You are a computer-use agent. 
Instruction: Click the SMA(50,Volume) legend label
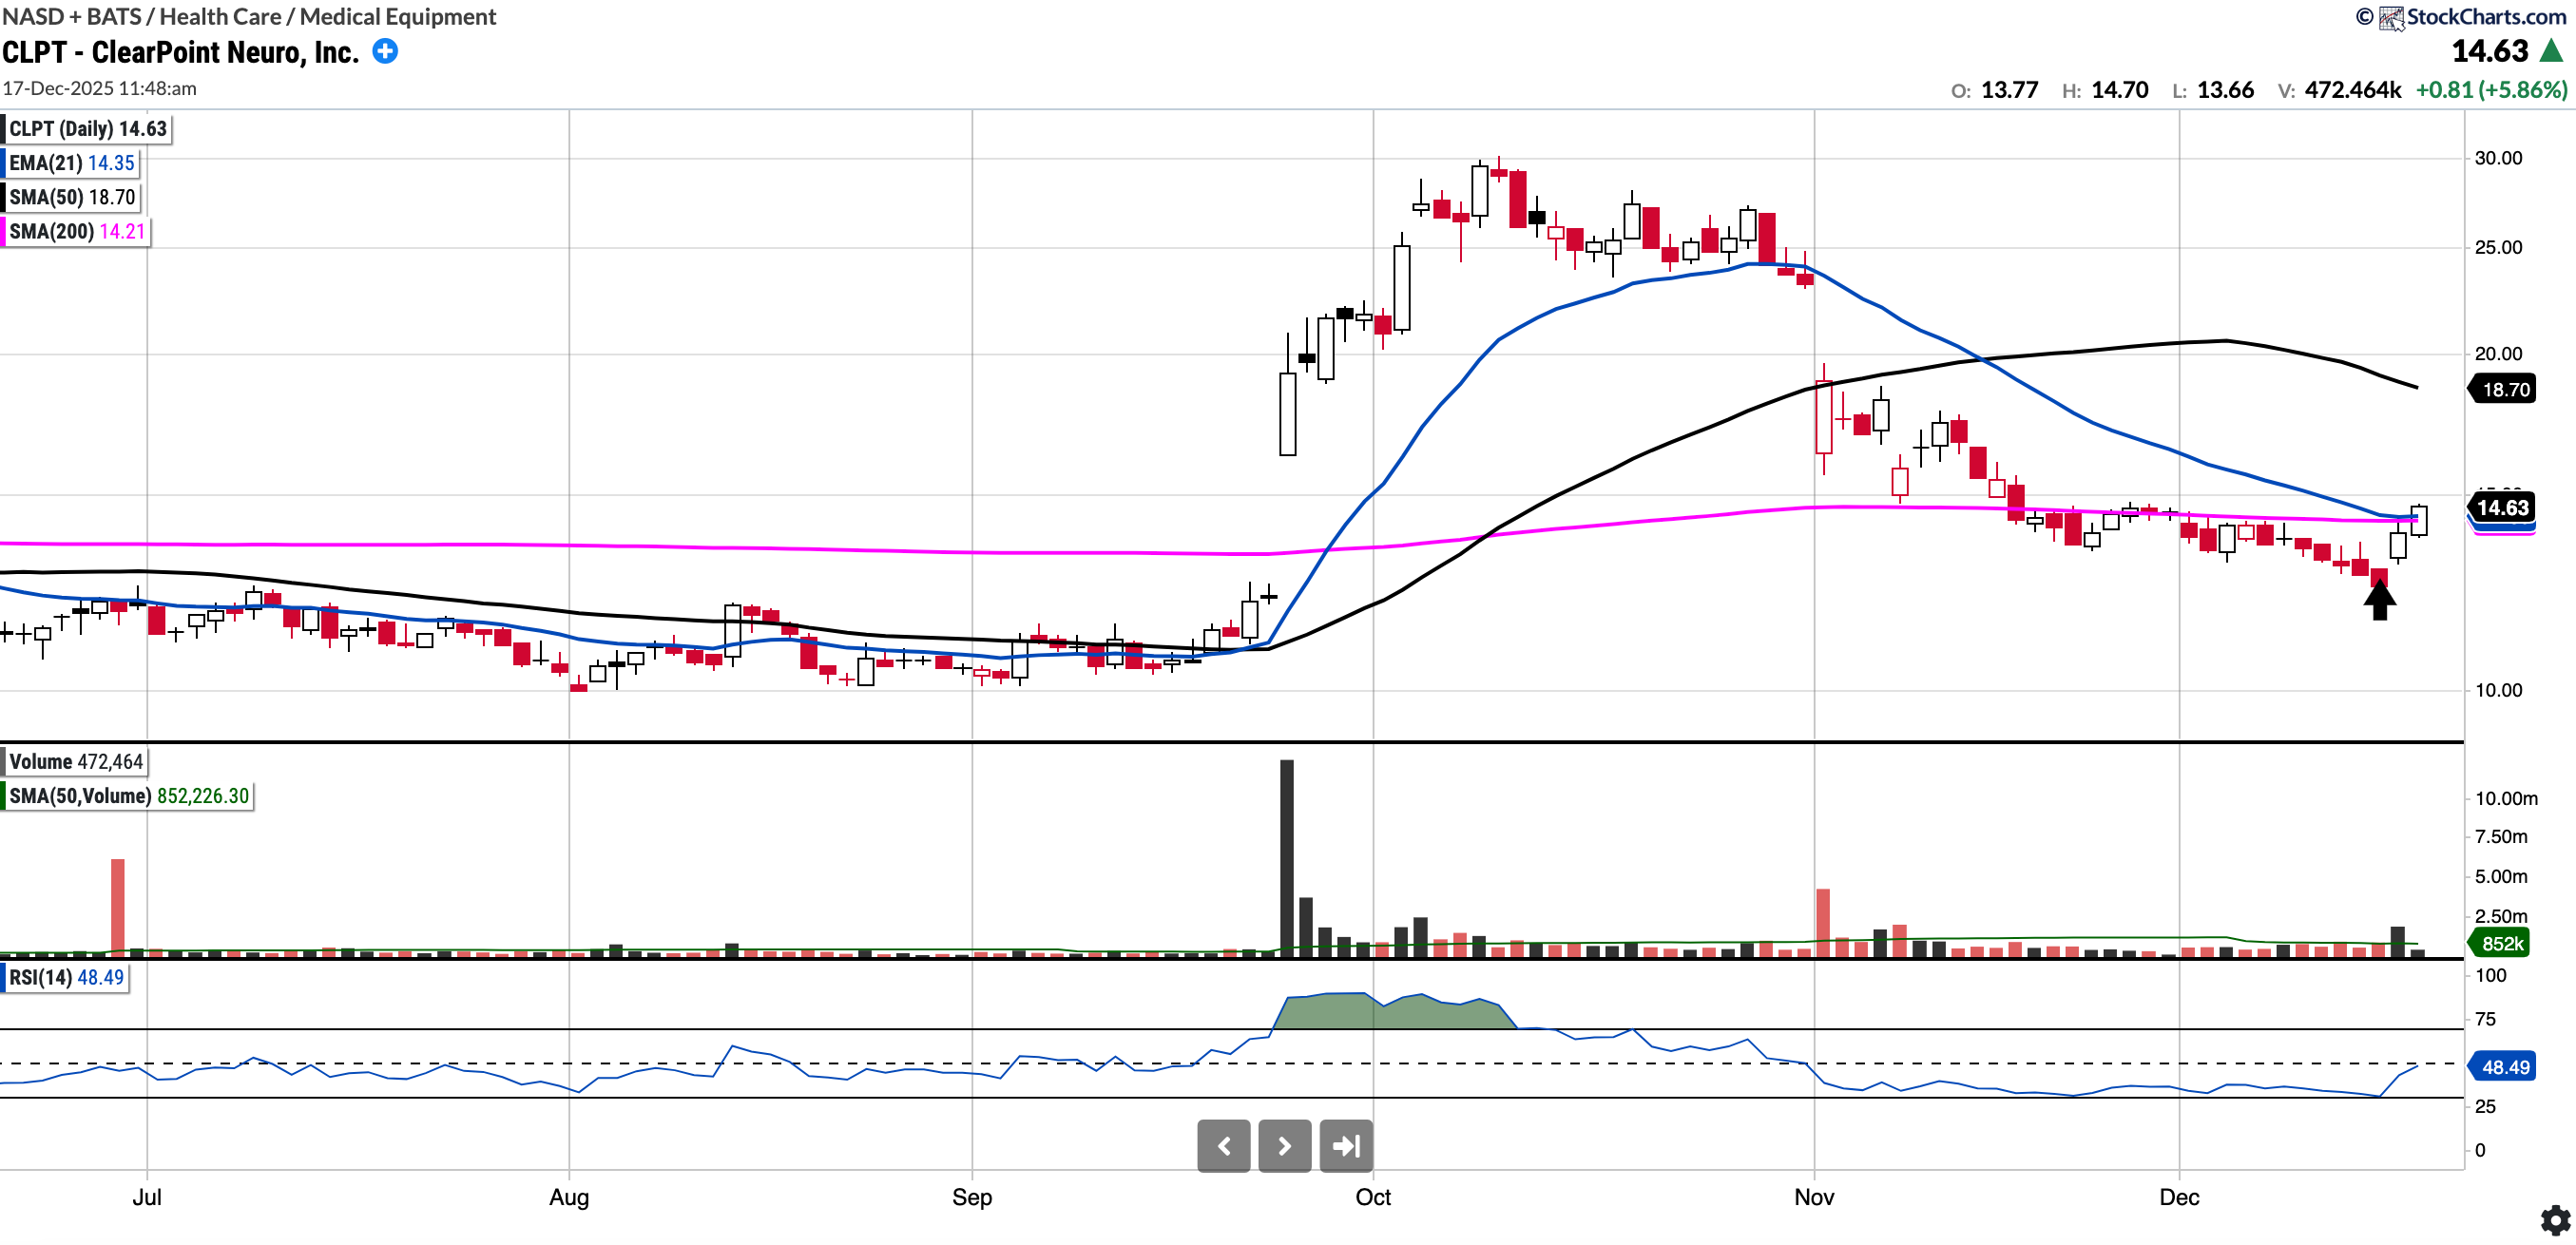(x=128, y=796)
